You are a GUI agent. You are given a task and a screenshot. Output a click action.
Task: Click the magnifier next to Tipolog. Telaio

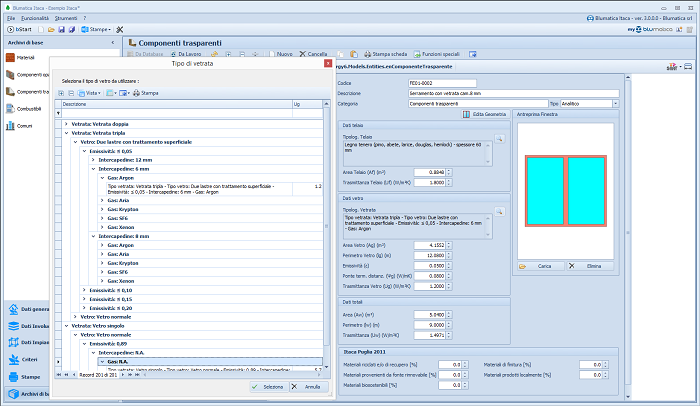point(499,138)
